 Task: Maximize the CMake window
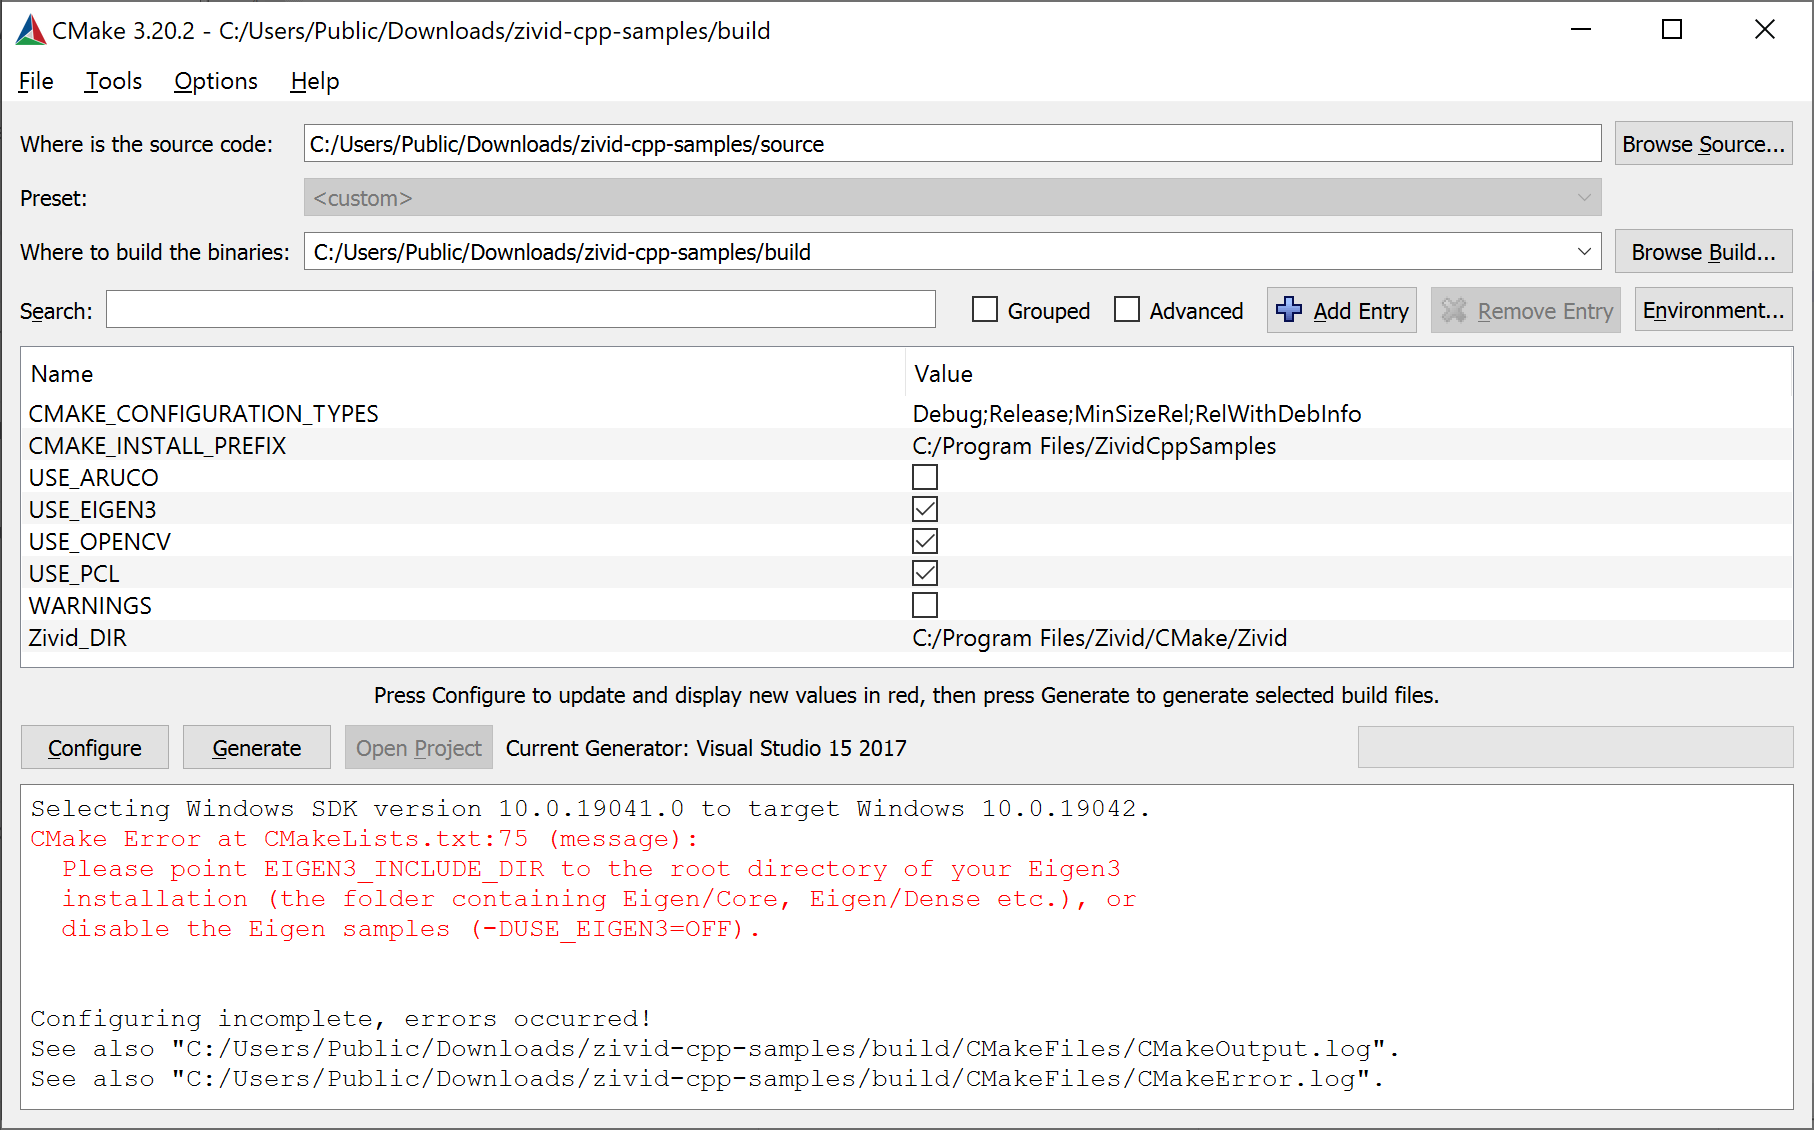(1672, 30)
